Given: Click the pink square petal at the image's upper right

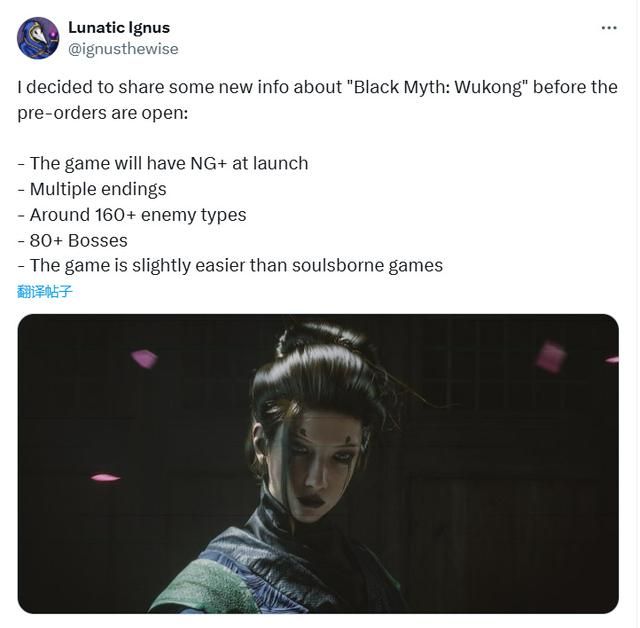Looking at the screenshot, I should coord(551,357).
